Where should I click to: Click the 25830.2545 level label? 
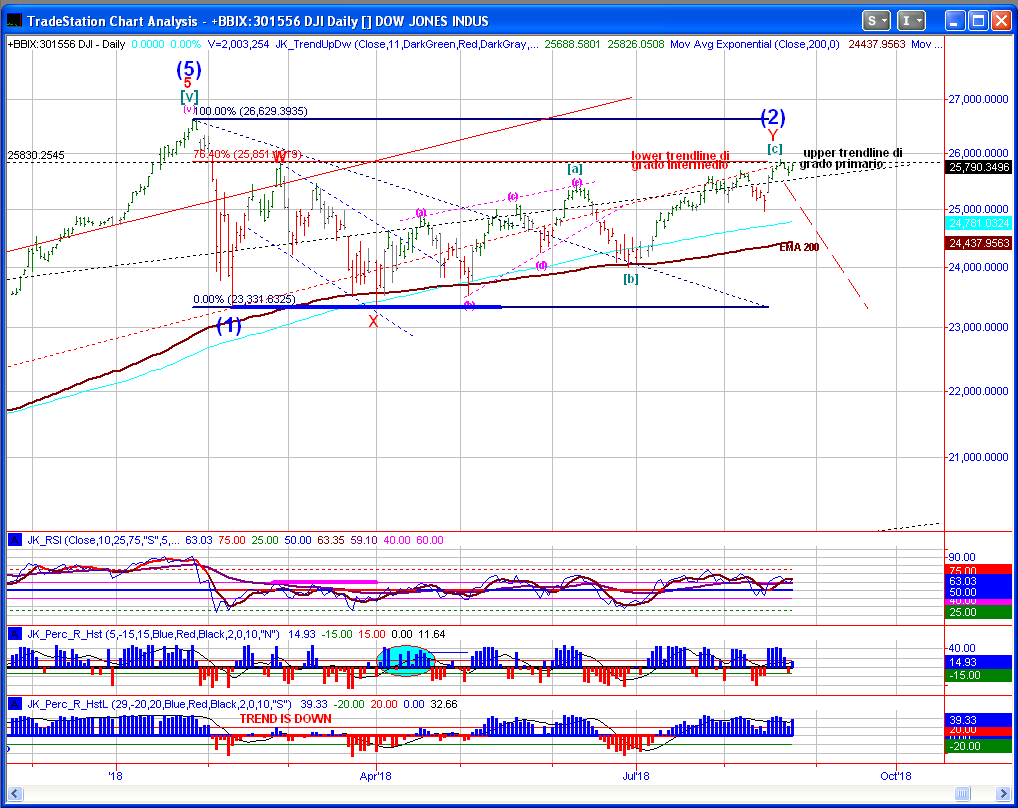tap(36, 156)
